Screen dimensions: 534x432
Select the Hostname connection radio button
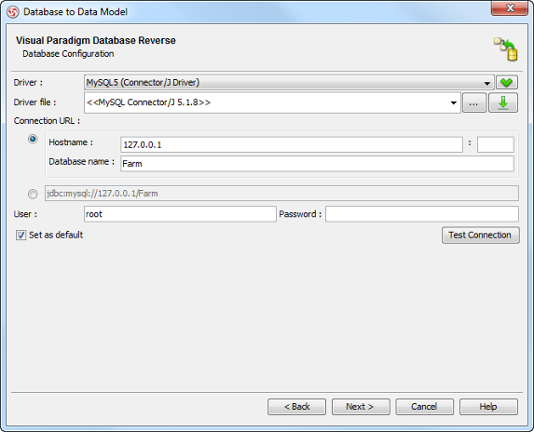(33, 139)
